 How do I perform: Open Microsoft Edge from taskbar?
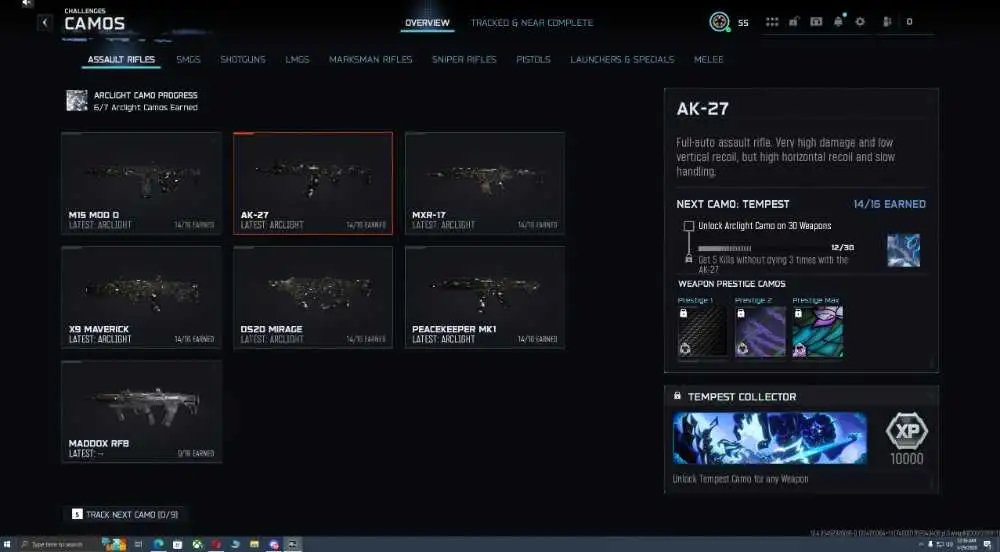pyautogui.click(x=158, y=544)
